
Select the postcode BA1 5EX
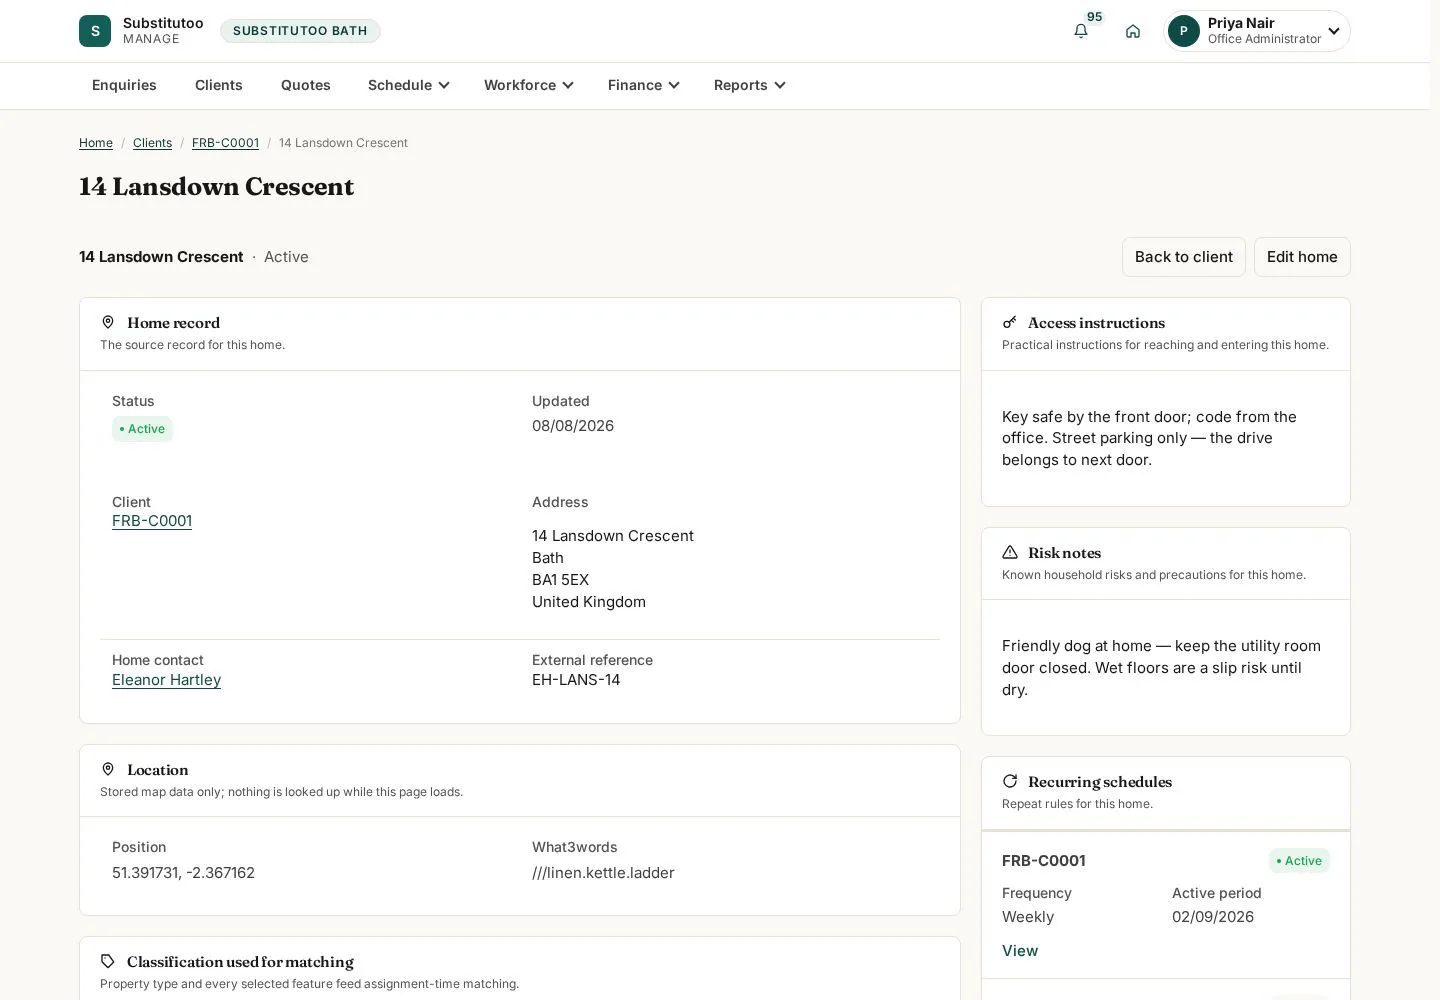pyautogui.click(x=560, y=580)
